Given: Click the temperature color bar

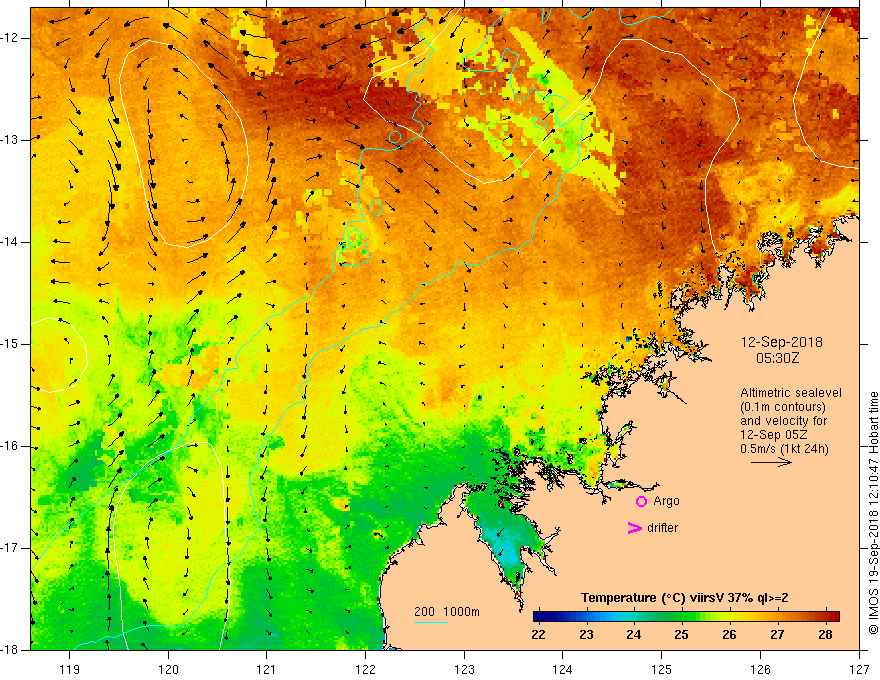Looking at the screenshot, I should 686,617.
